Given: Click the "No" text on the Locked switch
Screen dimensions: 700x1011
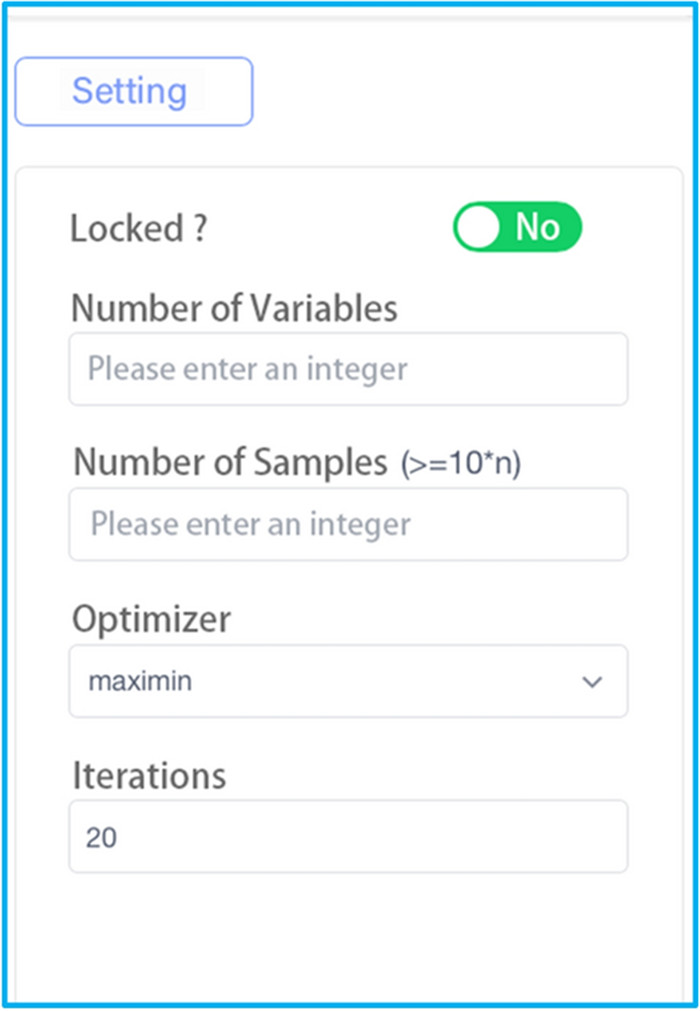Looking at the screenshot, I should pos(537,228).
